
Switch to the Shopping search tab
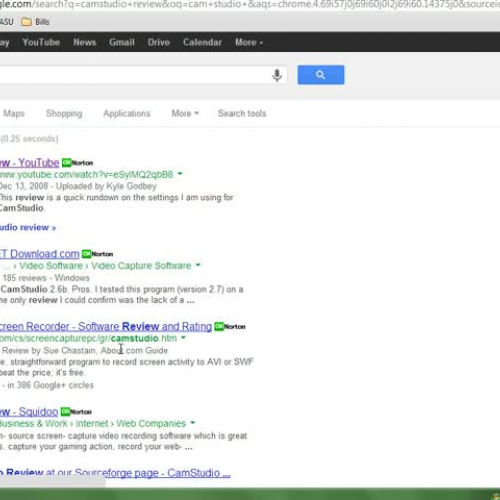pyautogui.click(x=64, y=114)
